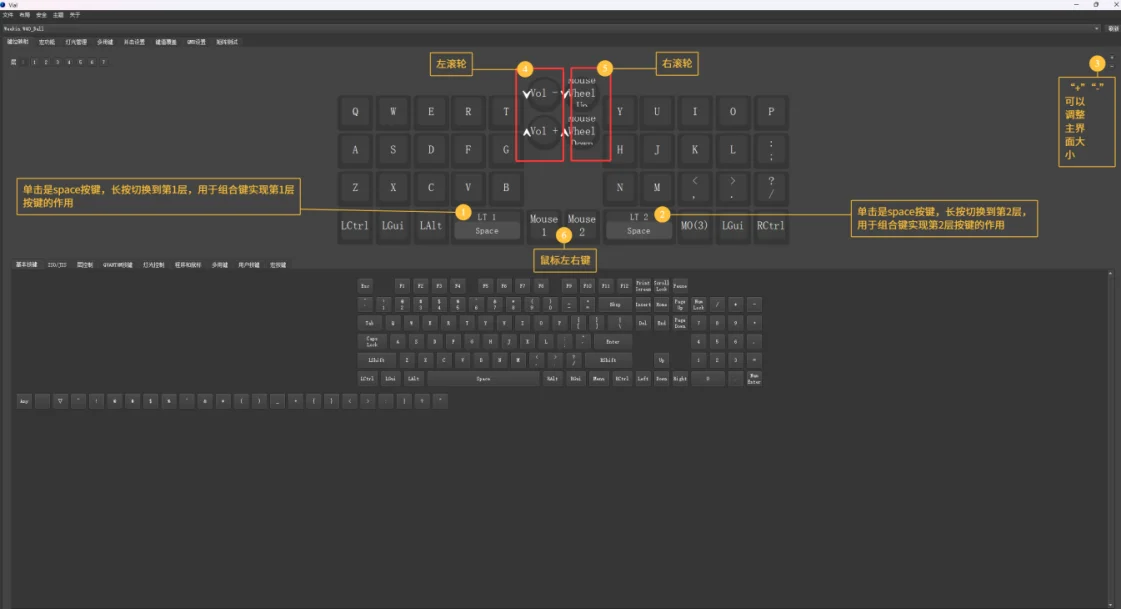Switch to layer 1 in layer selector
The image size is (1121, 609).
[x=32, y=62]
